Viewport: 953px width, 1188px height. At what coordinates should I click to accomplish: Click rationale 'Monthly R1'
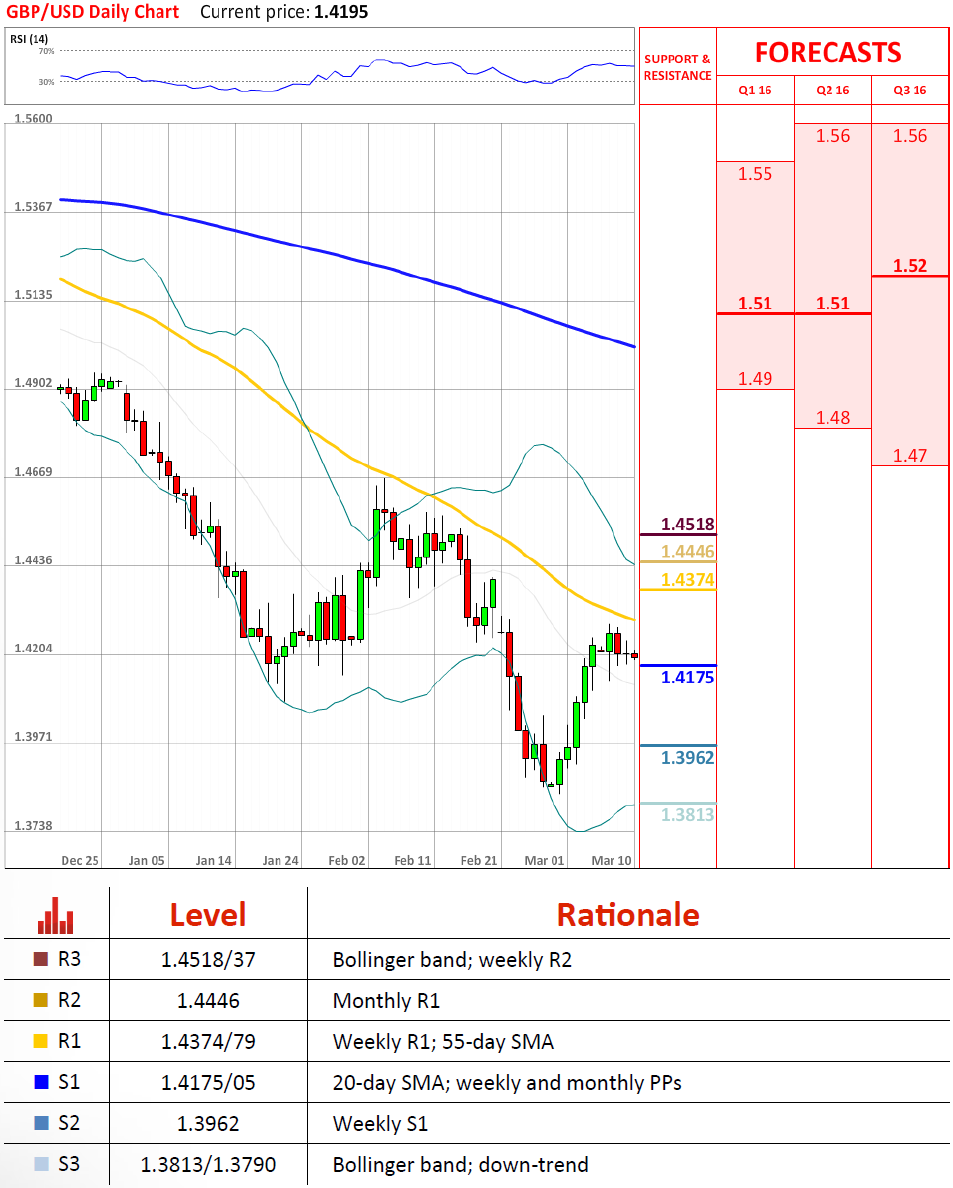386,1001
